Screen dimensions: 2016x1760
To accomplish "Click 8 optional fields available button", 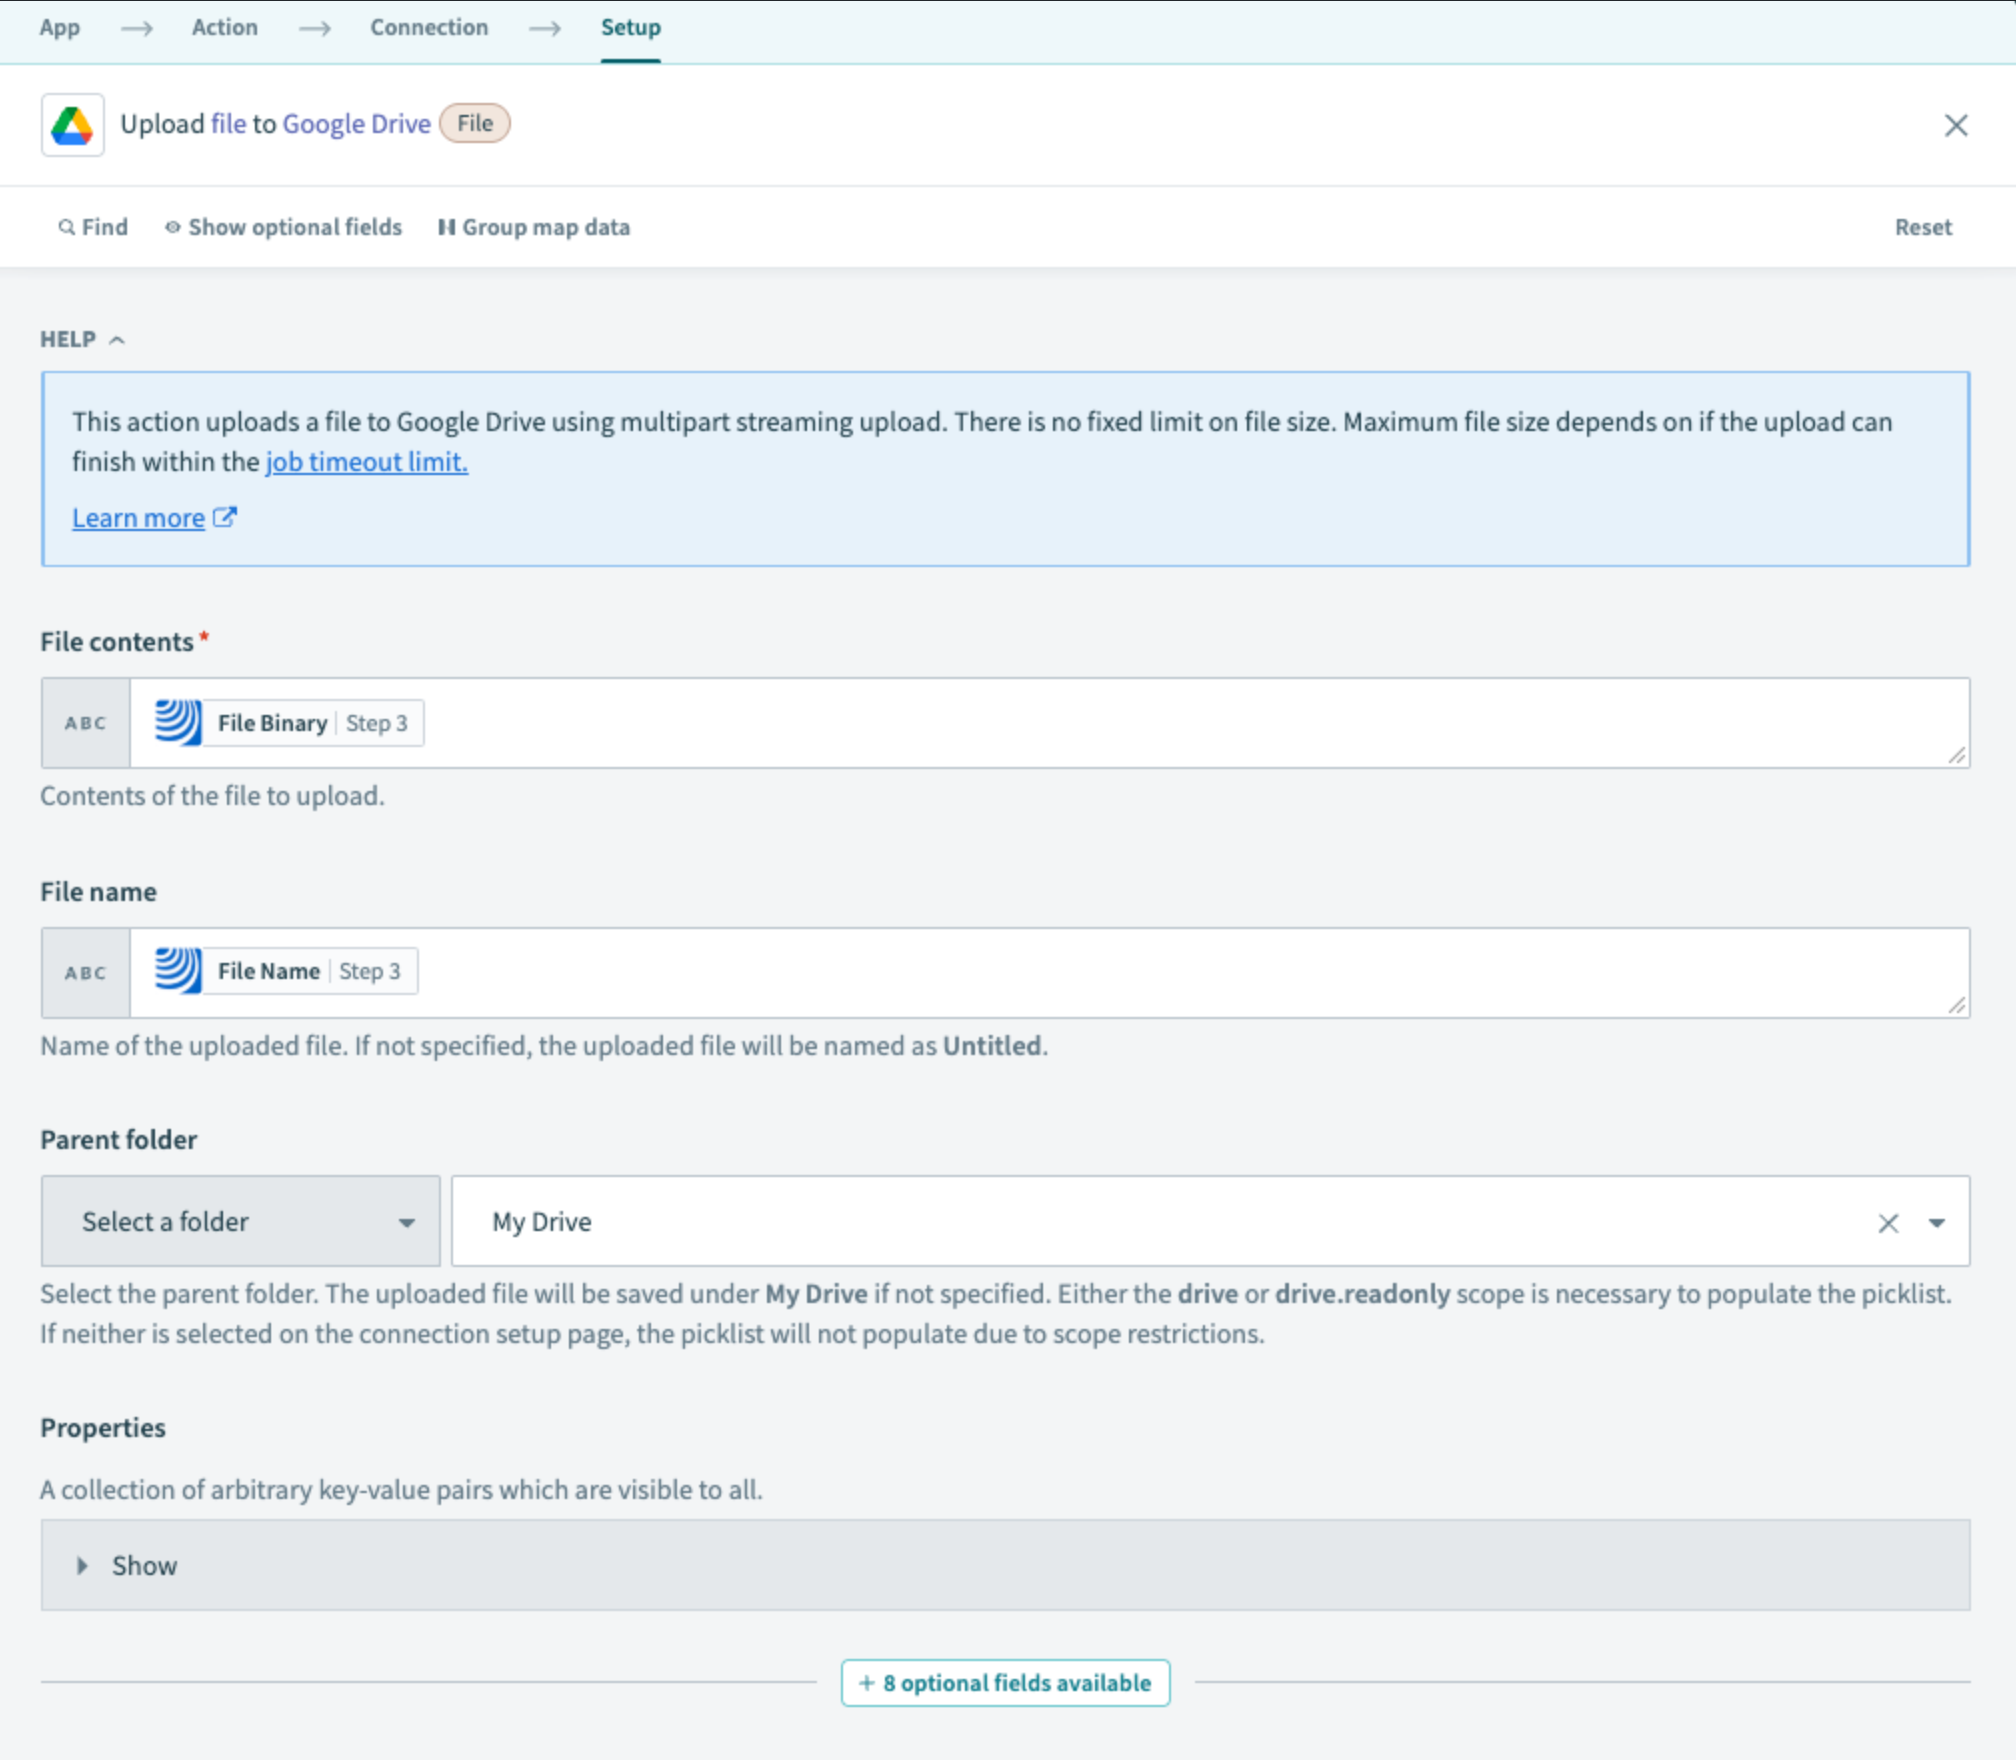I will [1005, 1683].
